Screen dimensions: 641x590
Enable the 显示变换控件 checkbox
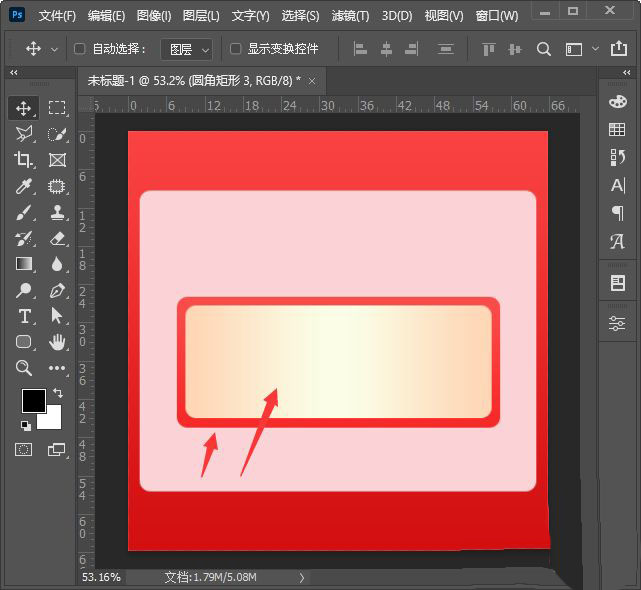tap(235, 49)
